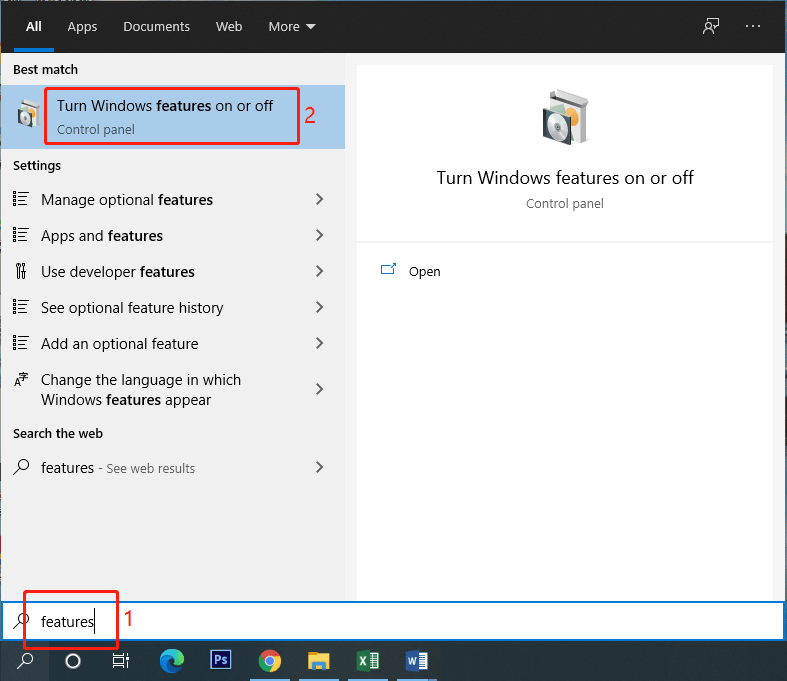Click magnifier icon beside features web result
The height and width of the screenshot is (681, 787).
tap(21, 467)
